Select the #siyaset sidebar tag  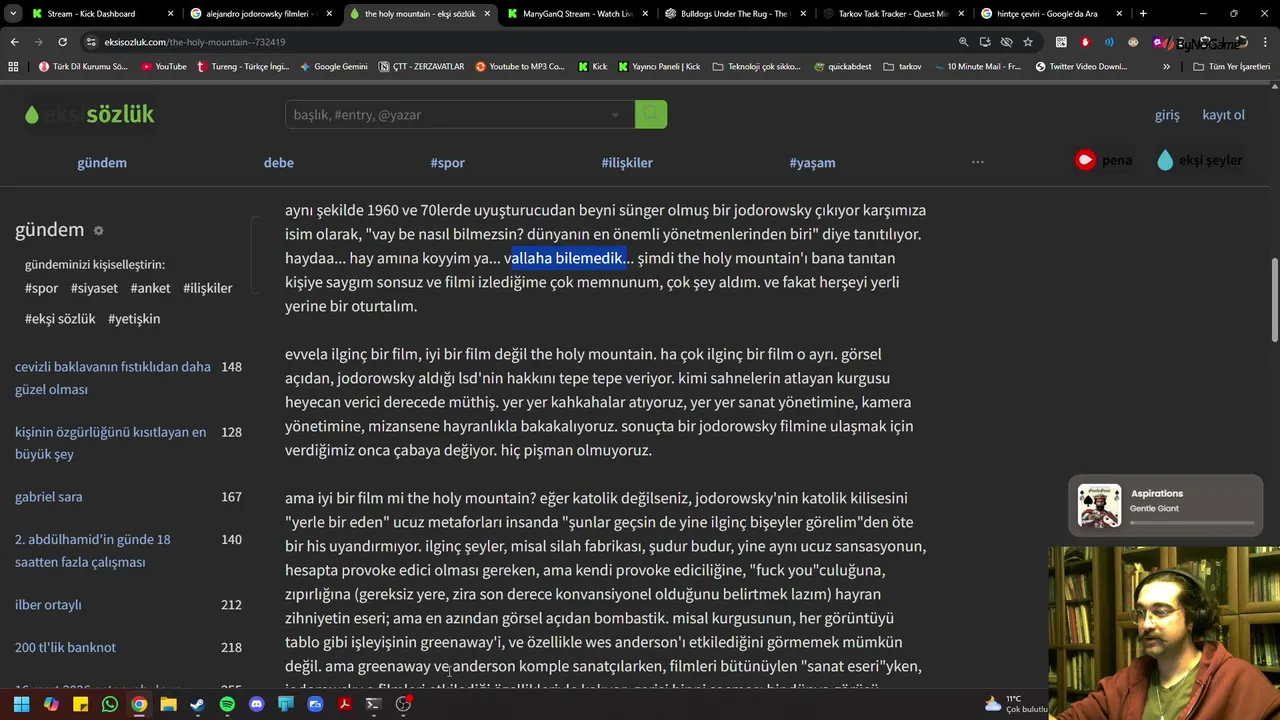pyautogui.click(x=94, y=288)
